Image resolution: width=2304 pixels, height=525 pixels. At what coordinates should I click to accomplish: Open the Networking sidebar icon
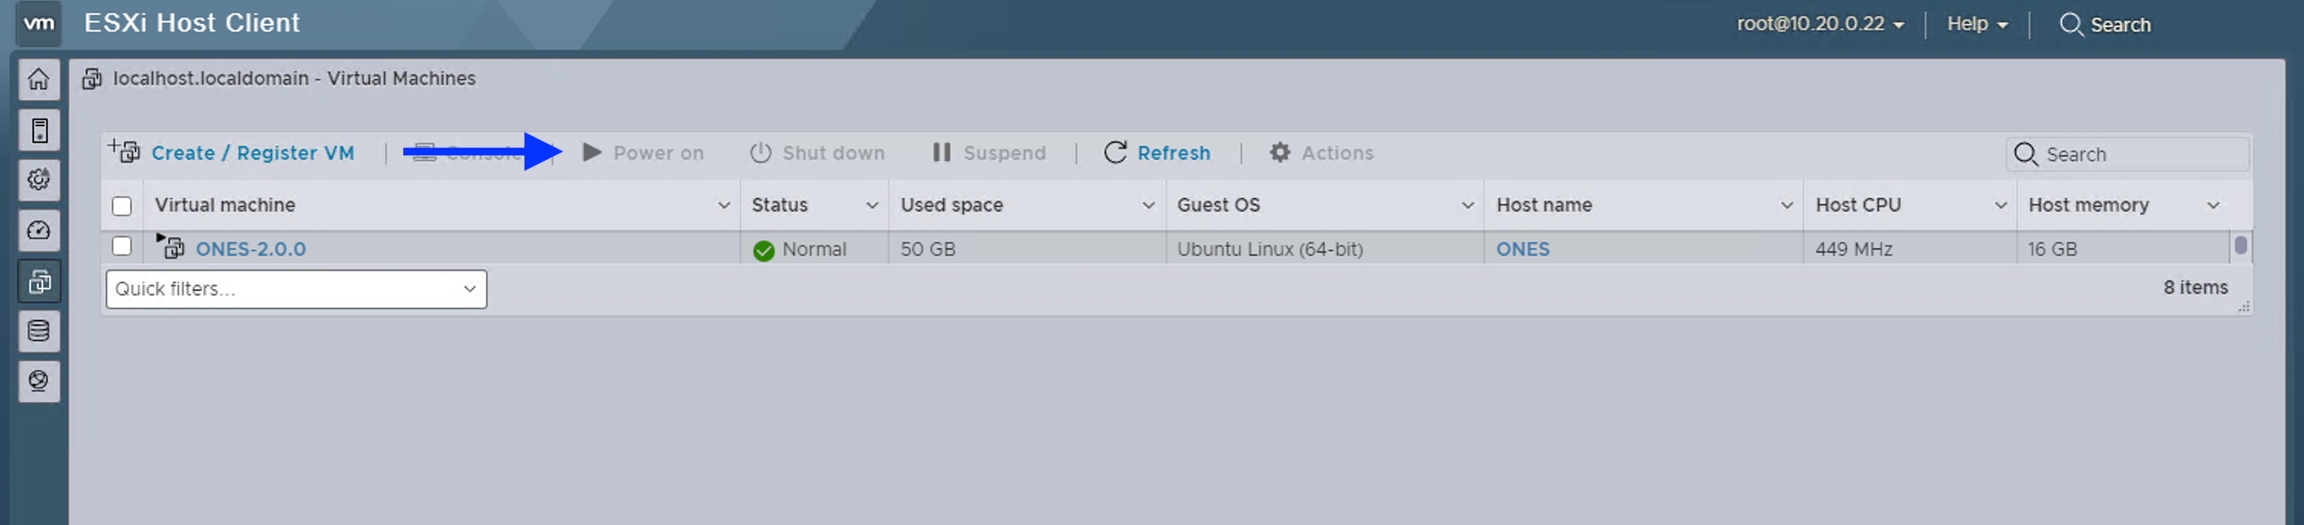39,381
